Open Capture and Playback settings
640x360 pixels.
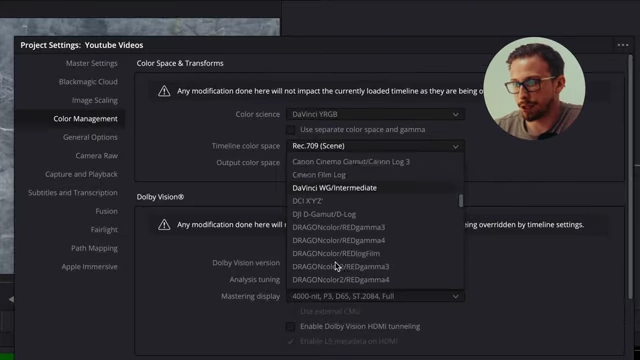point(81,174)
